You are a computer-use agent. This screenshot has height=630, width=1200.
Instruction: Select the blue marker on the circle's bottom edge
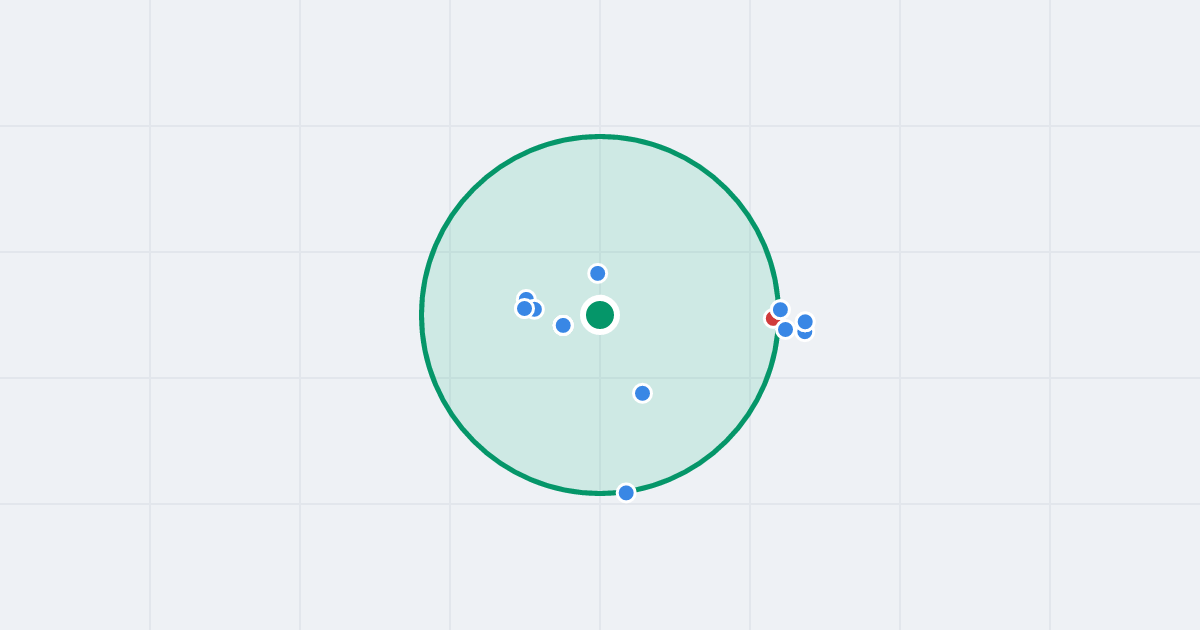coord(626,493)
